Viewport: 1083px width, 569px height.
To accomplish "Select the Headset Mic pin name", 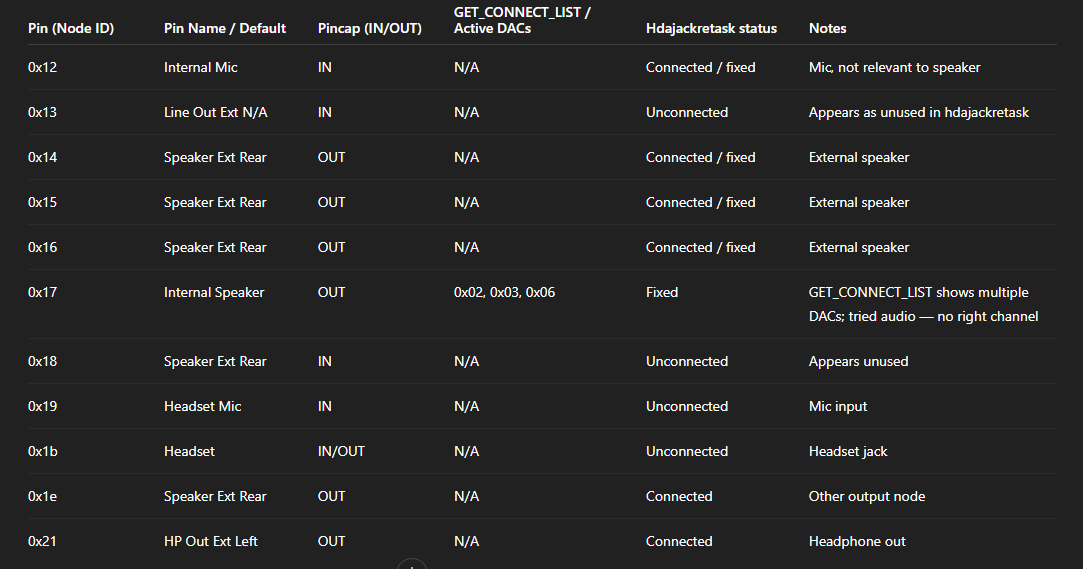I will (203, 406).
